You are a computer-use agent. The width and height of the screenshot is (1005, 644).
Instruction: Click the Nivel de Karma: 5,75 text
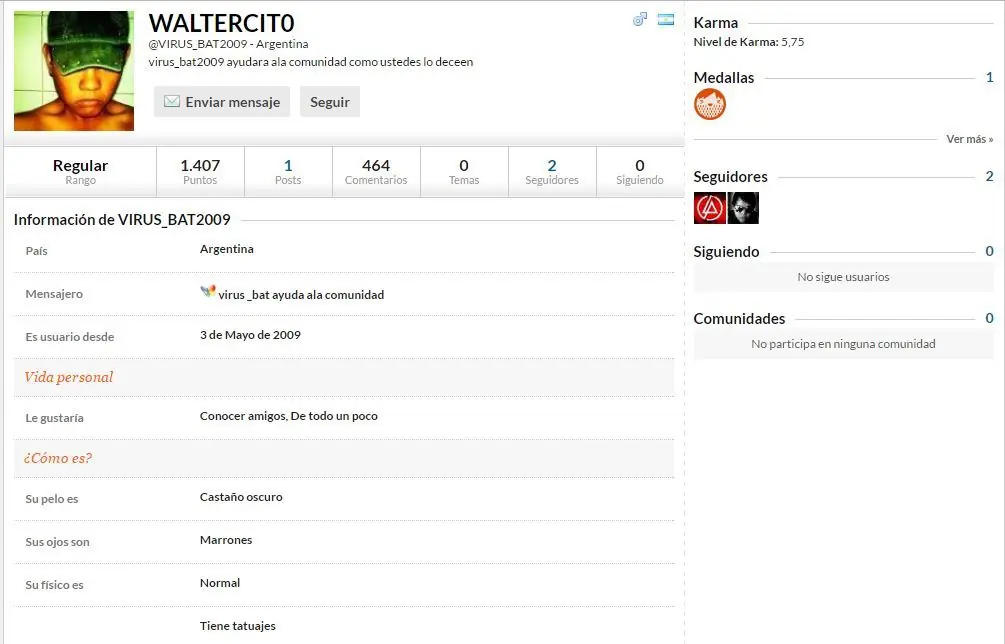coord(749,42)
